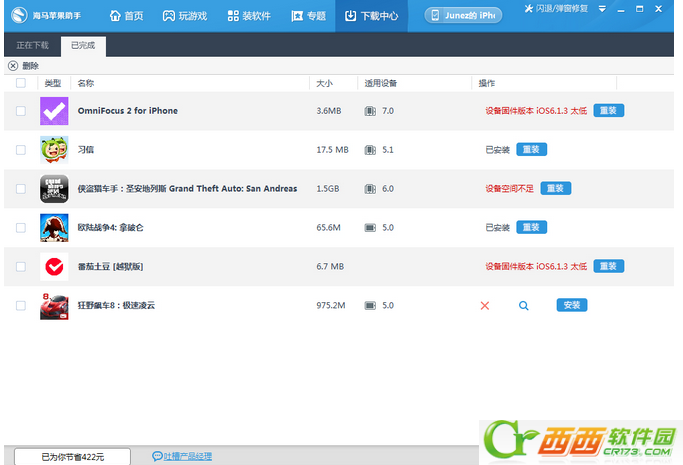Open the 装软件 apps section
The image size is (683, 465).
click(249, 16)
